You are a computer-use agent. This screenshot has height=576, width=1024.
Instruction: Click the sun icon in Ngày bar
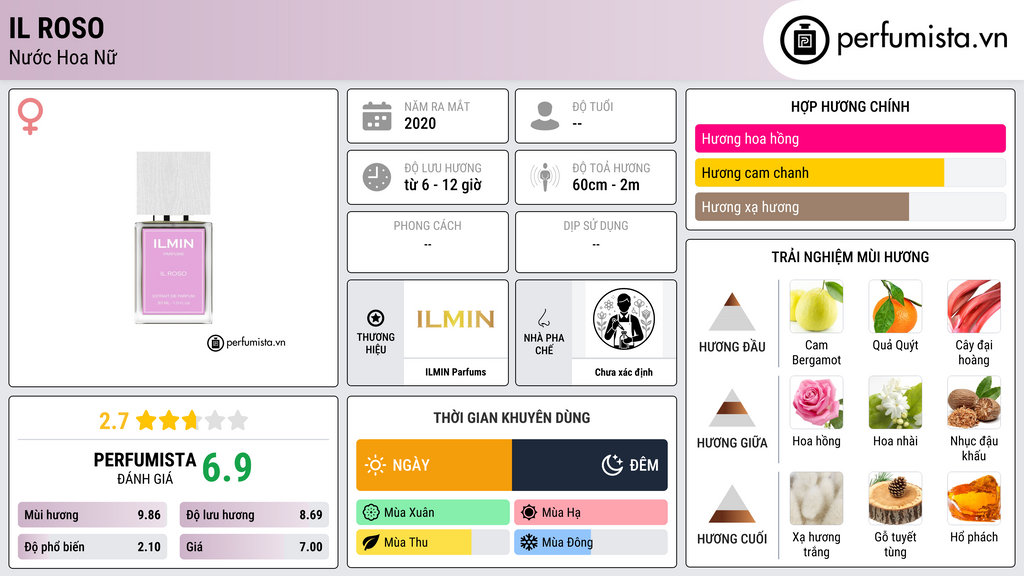click(375, 465)
